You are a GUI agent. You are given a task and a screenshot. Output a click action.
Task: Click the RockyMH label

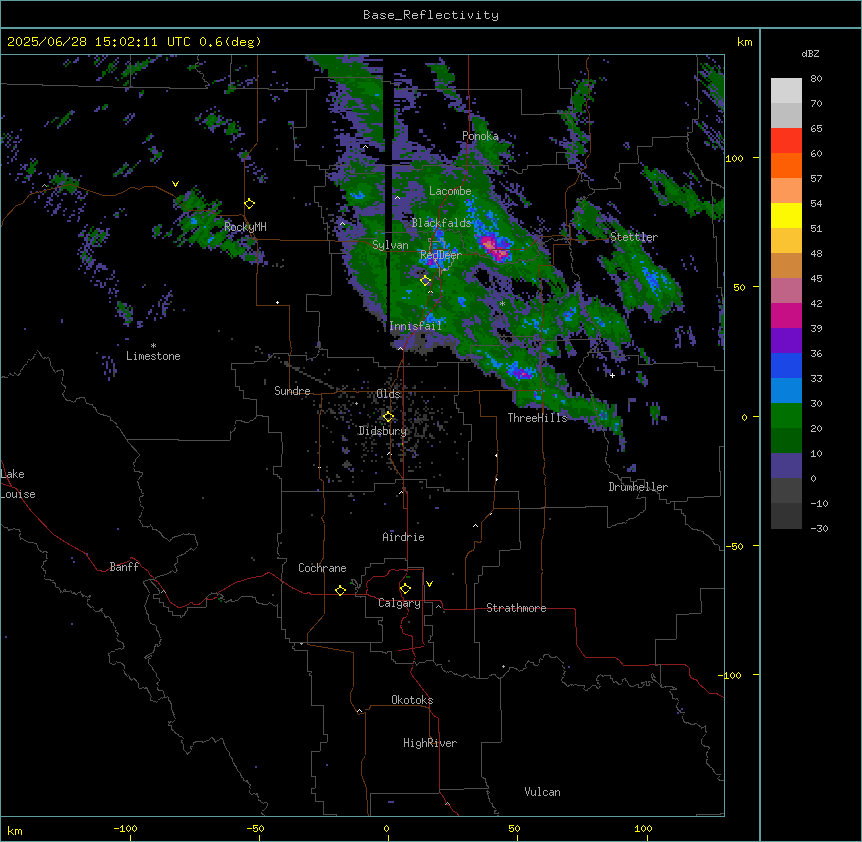245,227
